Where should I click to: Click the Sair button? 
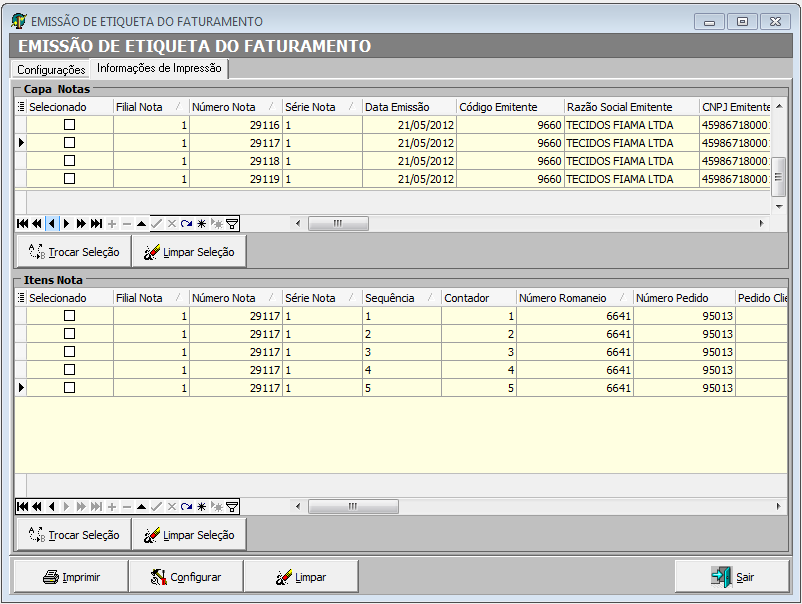pyautogui.click(x=732, y=577)
